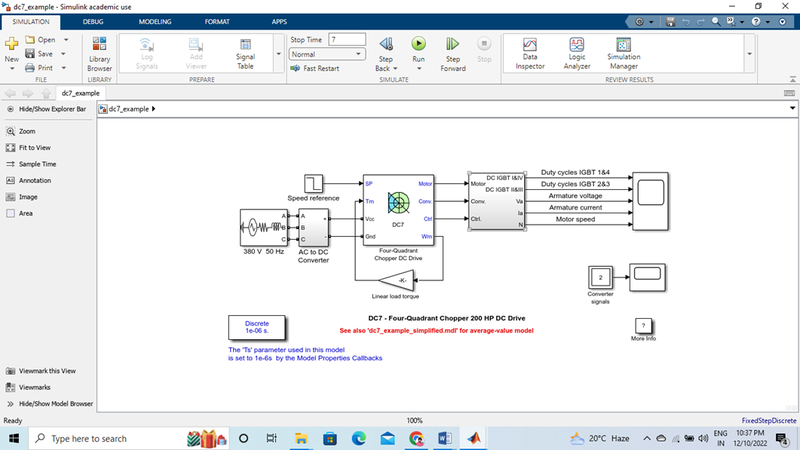The height and width of the screenshot is (450, 800).
Task: Select the Area tool
Action: pyautogui.click(x=19, y=213)
